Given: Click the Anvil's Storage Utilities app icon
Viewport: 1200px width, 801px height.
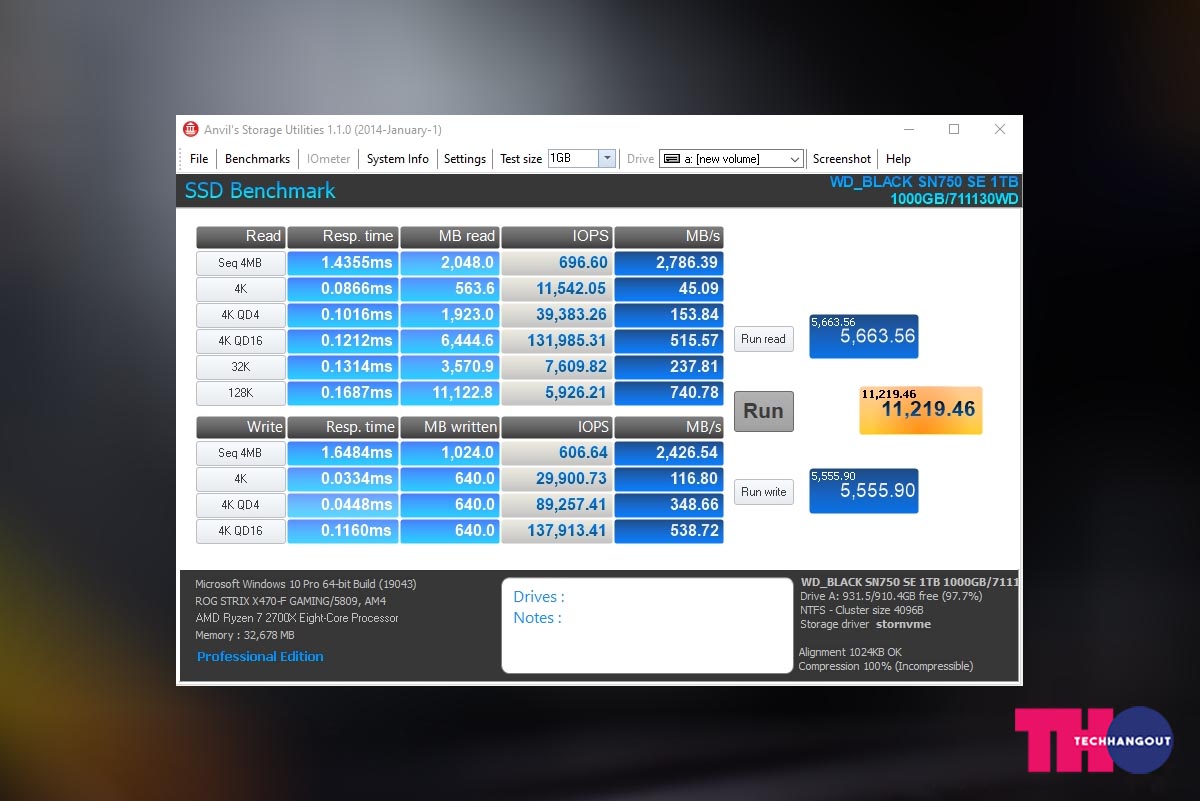Looking at the screenshot, I should click(x=190, y=129).
